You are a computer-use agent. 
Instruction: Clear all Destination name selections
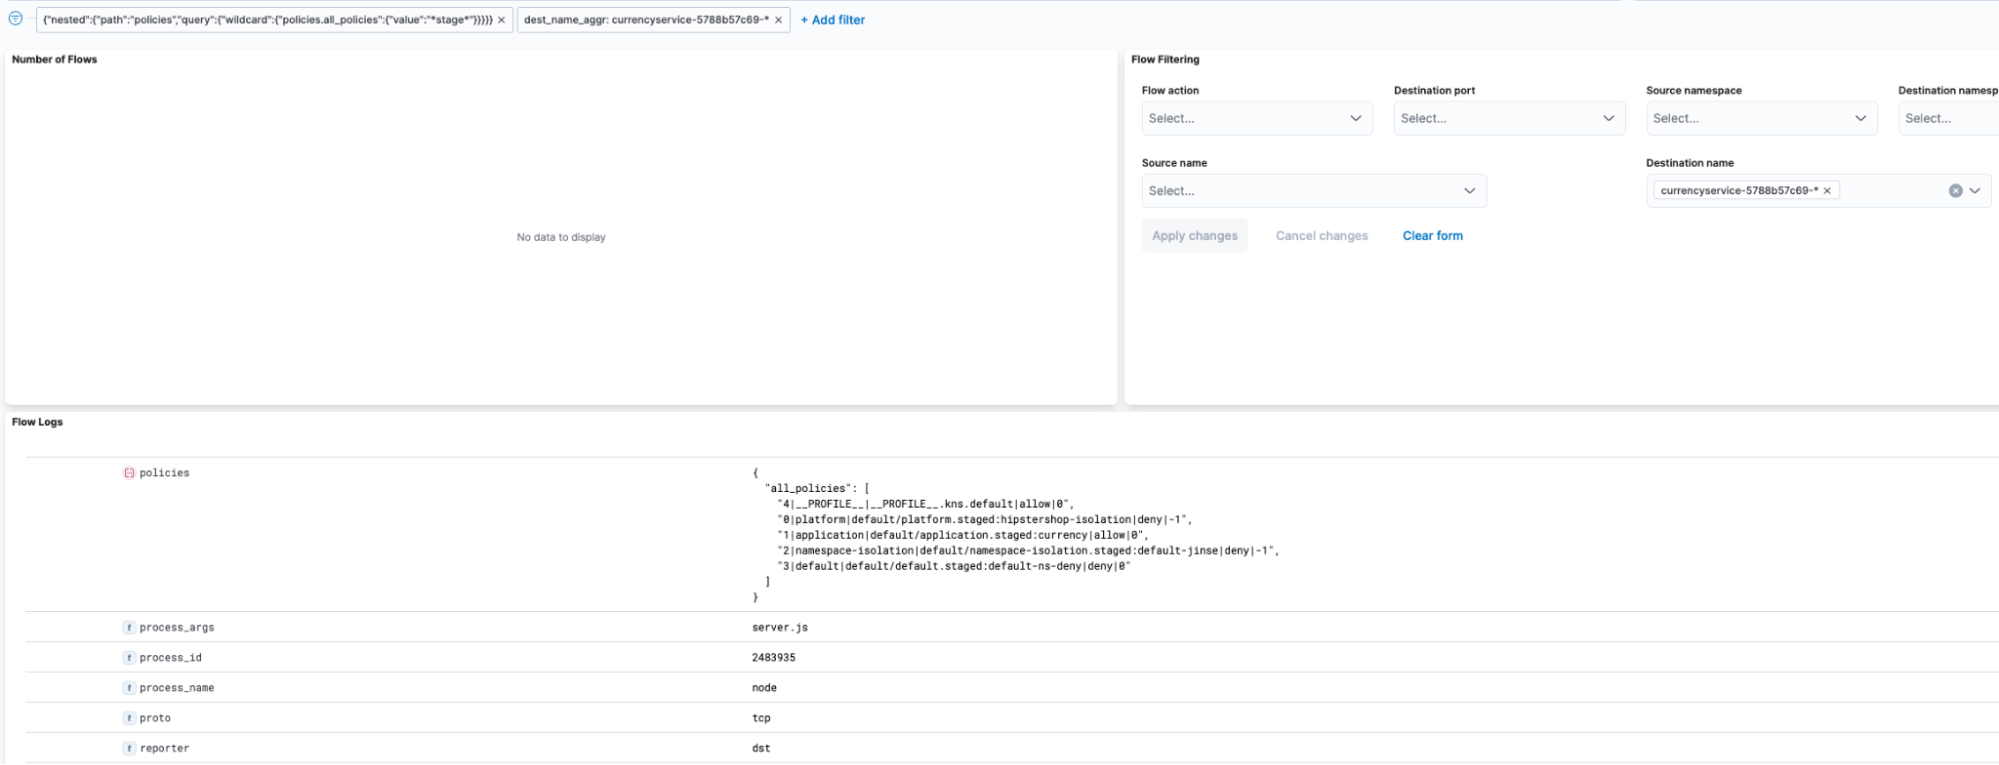(1955, 191)
